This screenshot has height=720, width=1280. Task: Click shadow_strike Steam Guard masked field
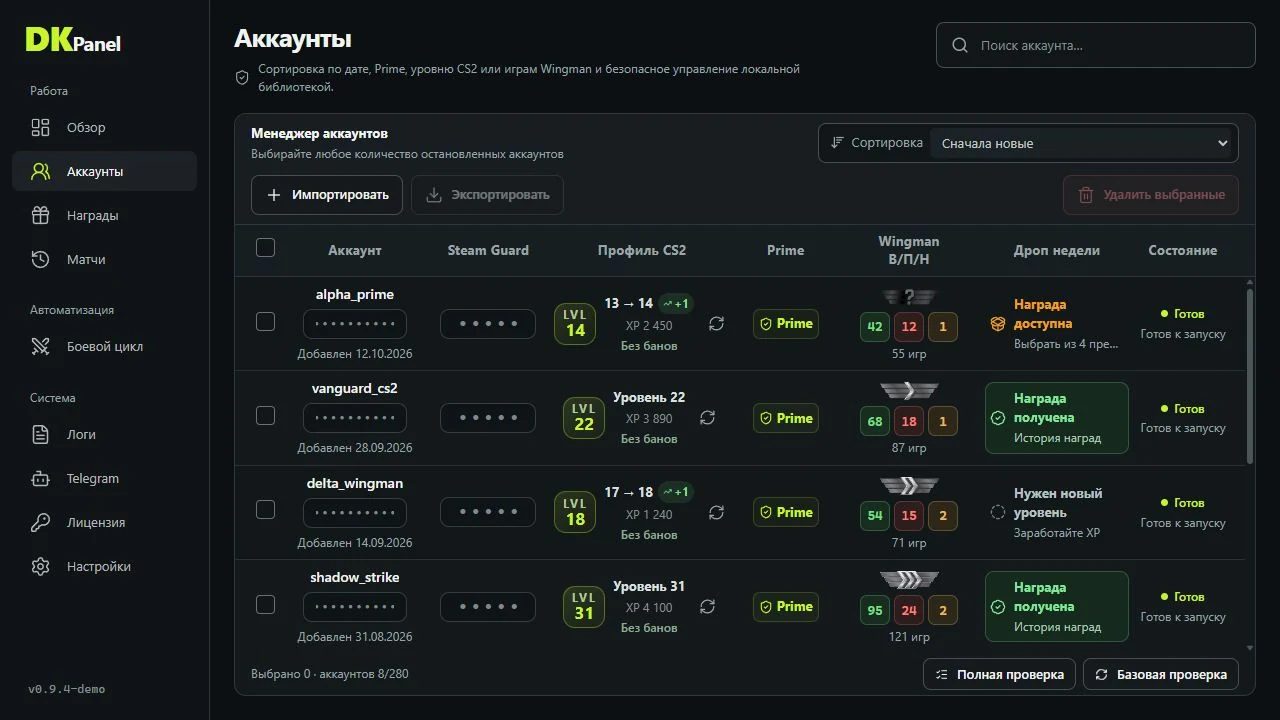click(488, 606)
